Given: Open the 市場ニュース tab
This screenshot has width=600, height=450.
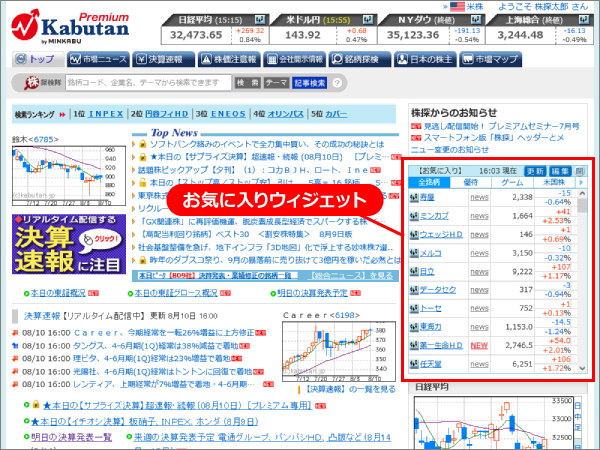Looking at the screenshot, I should coord(98,59).
